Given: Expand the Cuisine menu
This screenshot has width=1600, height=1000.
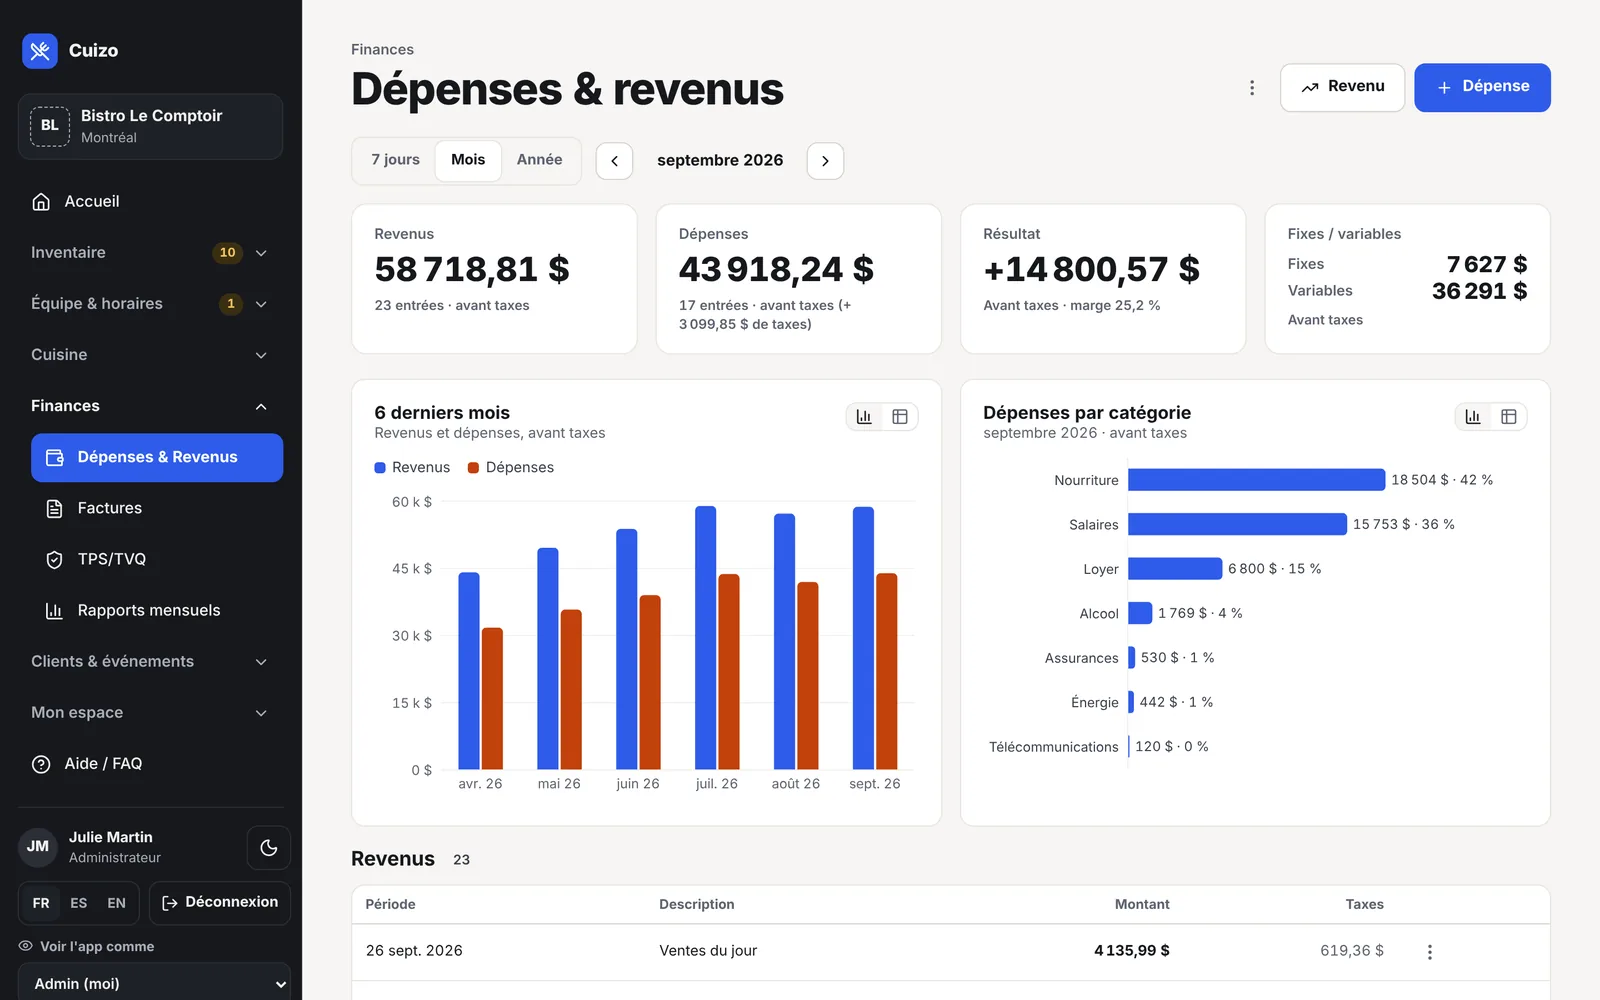Looking at the screenshot, I should click(x=150, y=354).
